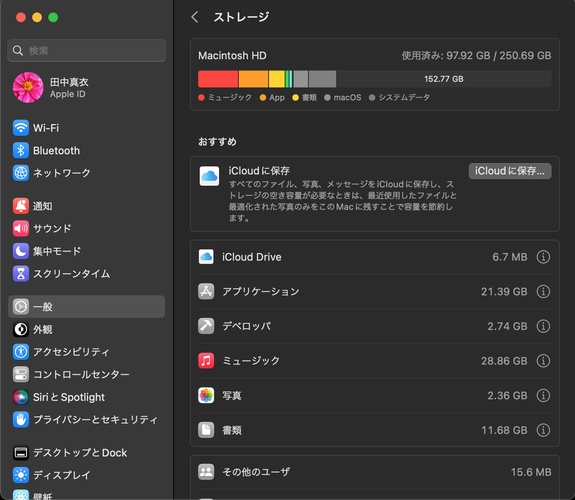
Task: Click the 写真 Photos flower icon
Action: 206,395
